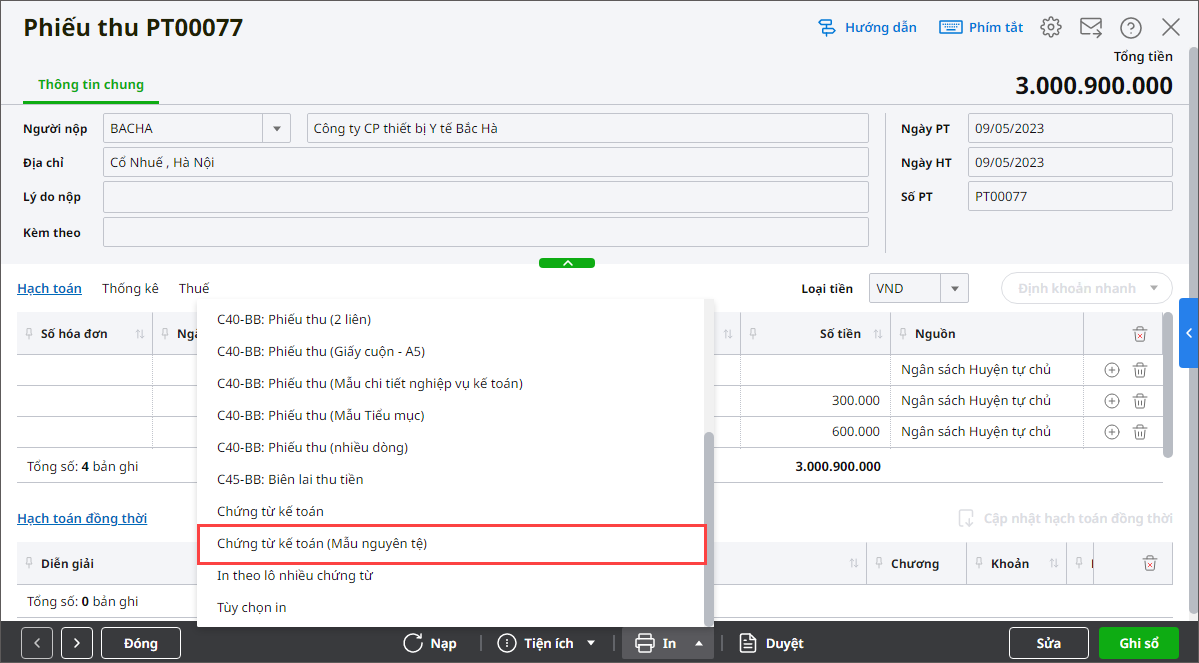The image size is (1199, 663).
Task: Click the delete-all icon in Nguồn table header
Action: pos(1139,334)
